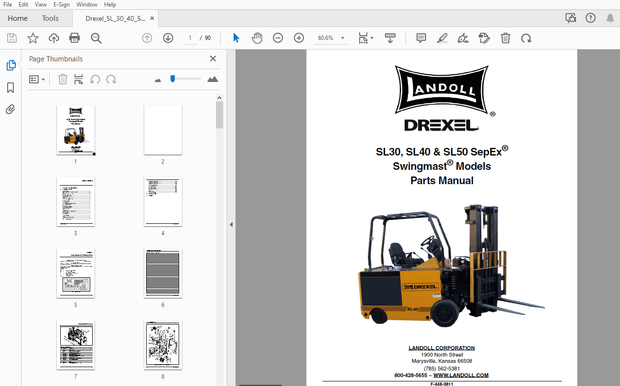Select the arrow Selection tool
This screenshot has width=620, height=386.
click(236, 38)
